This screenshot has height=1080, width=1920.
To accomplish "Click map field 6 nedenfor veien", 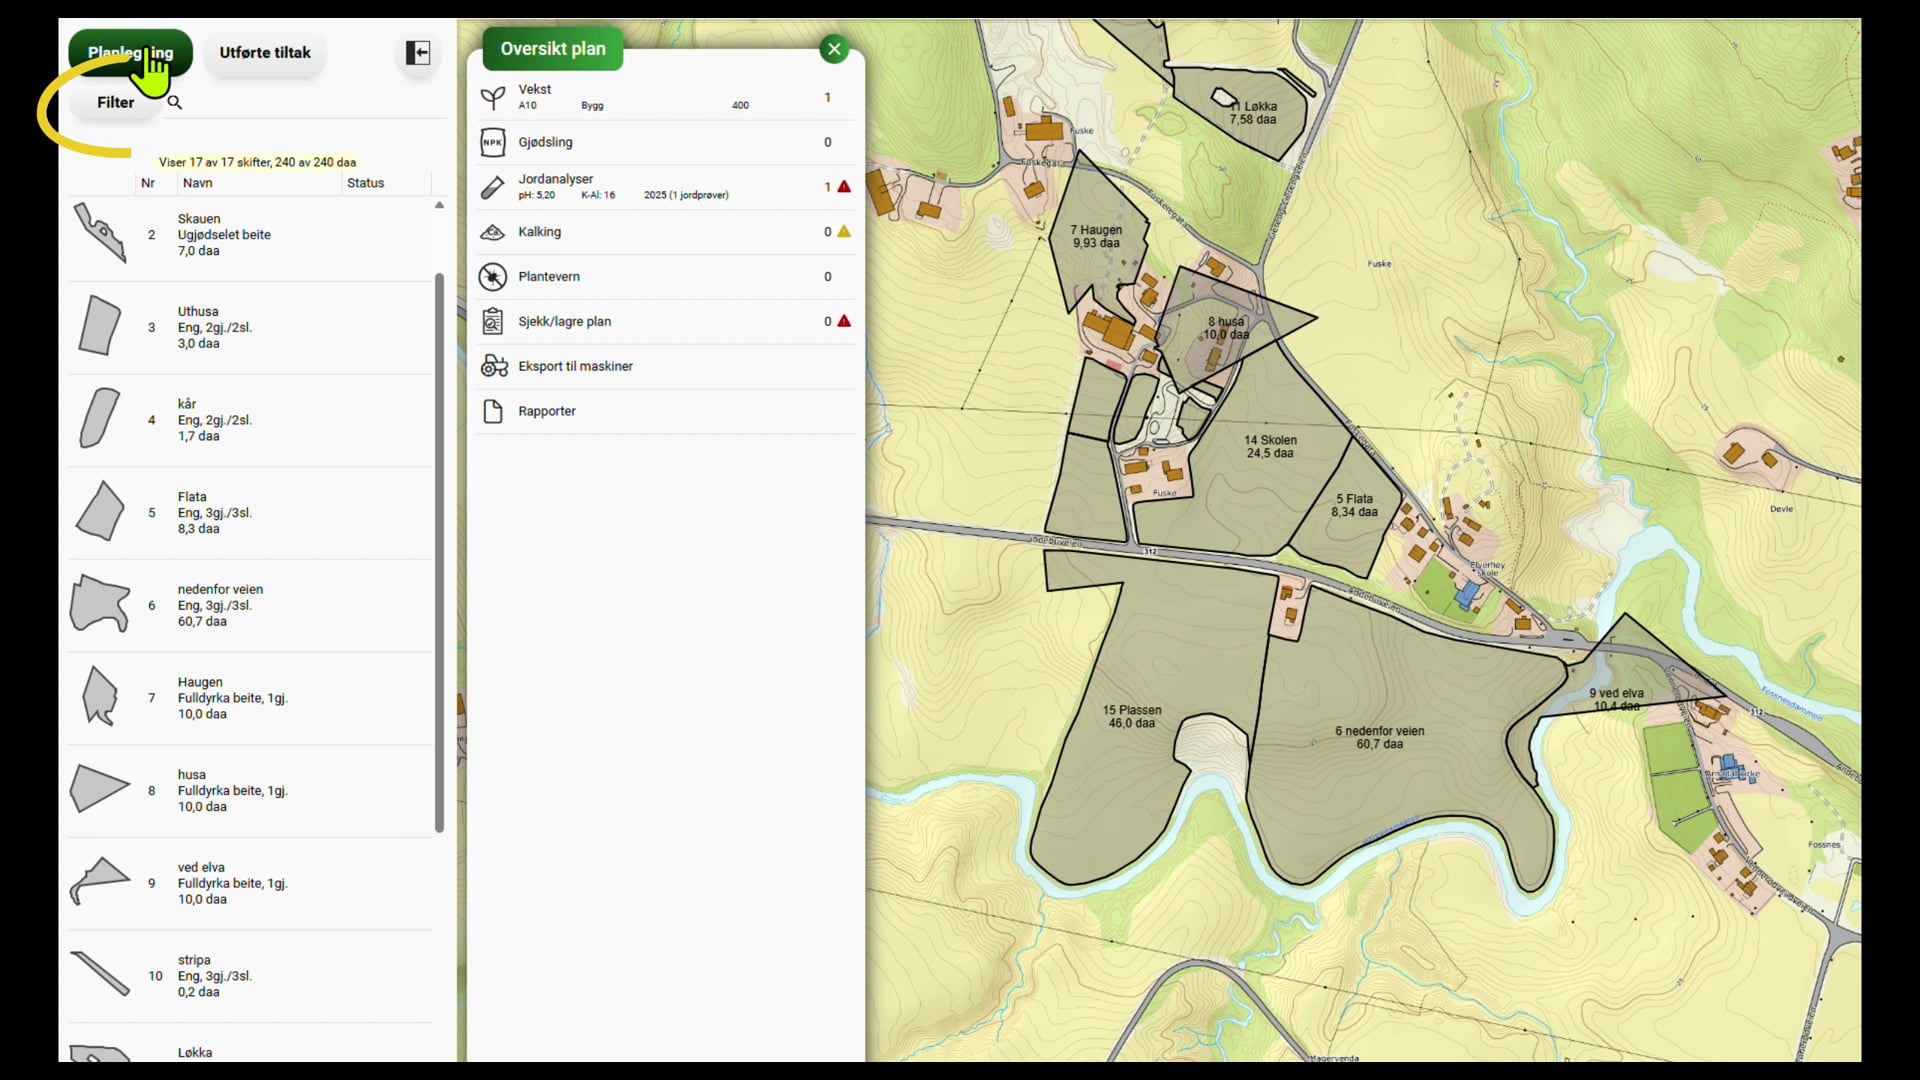I will [x=1380, y=737].
